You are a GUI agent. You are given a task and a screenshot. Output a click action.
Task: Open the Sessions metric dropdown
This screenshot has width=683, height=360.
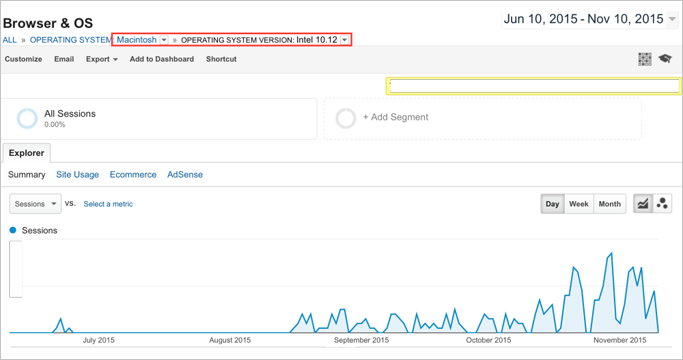(x=35, y=204)
